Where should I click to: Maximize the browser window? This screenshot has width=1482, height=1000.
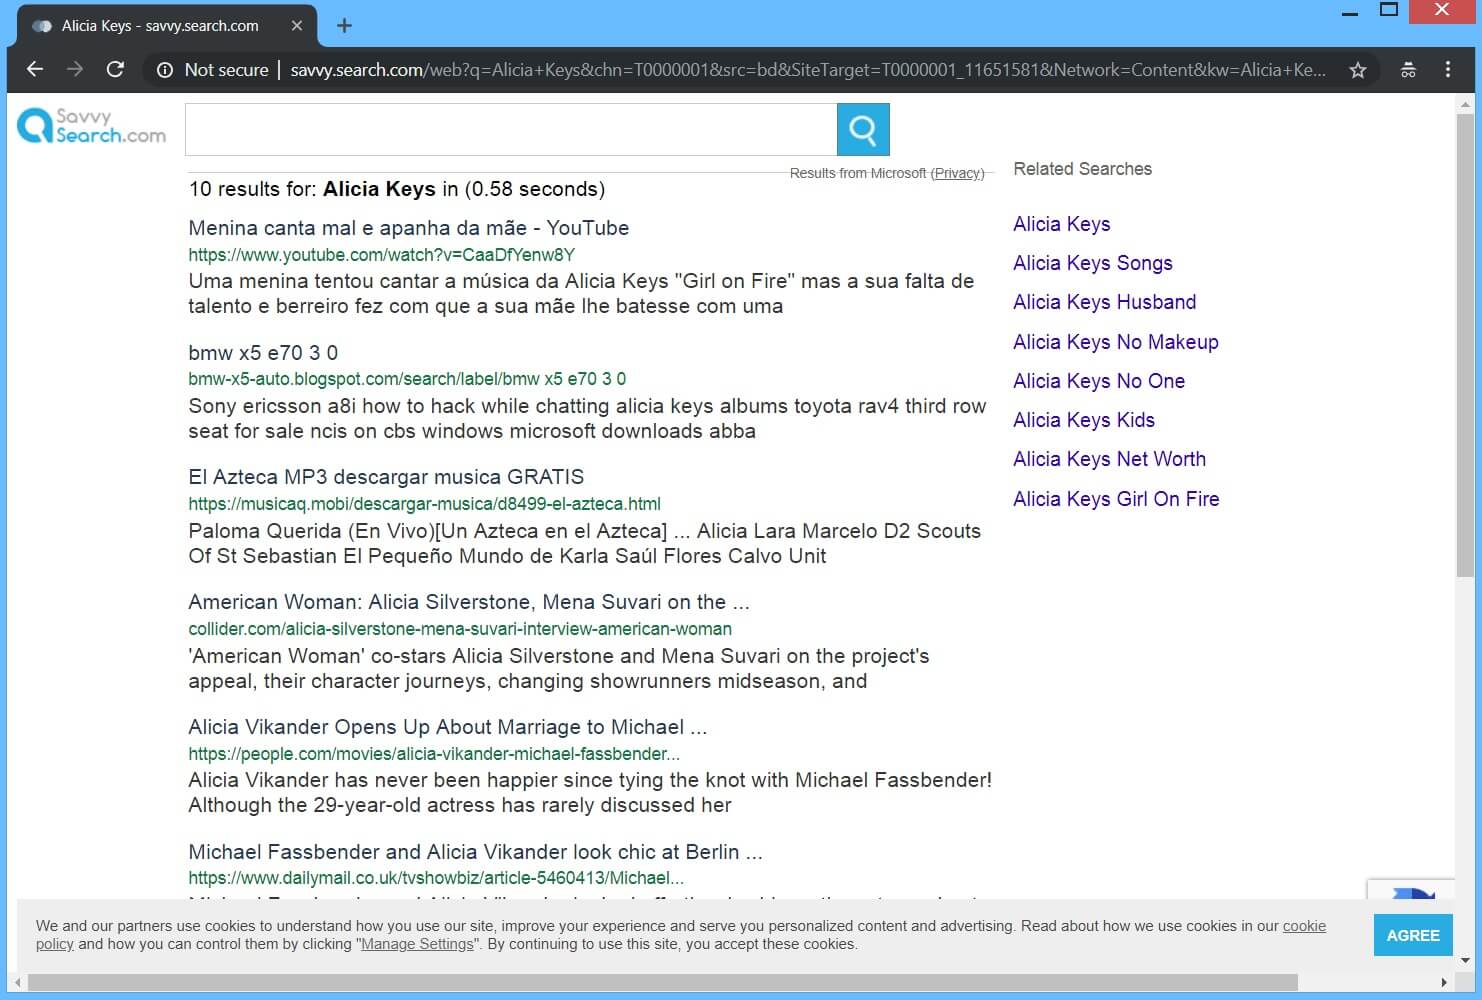1389,10
